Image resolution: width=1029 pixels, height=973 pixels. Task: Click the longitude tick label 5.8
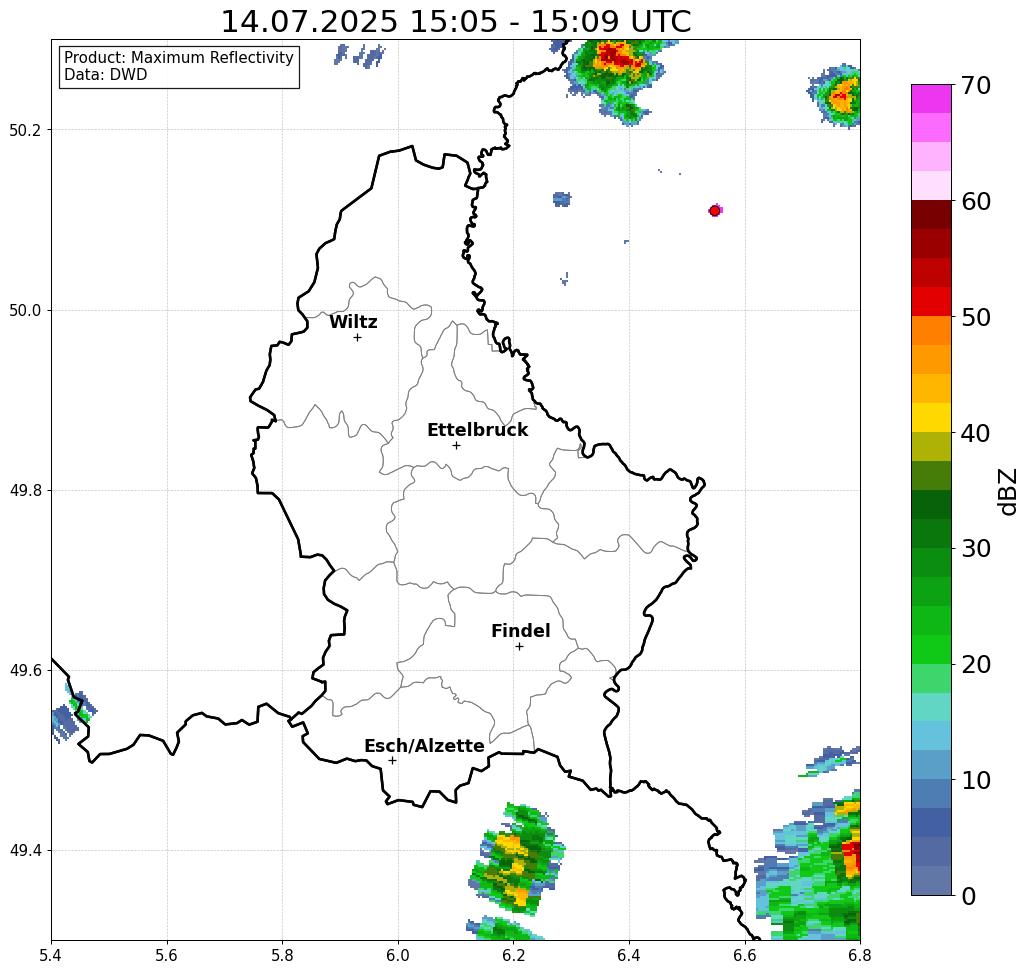point(282,956)
